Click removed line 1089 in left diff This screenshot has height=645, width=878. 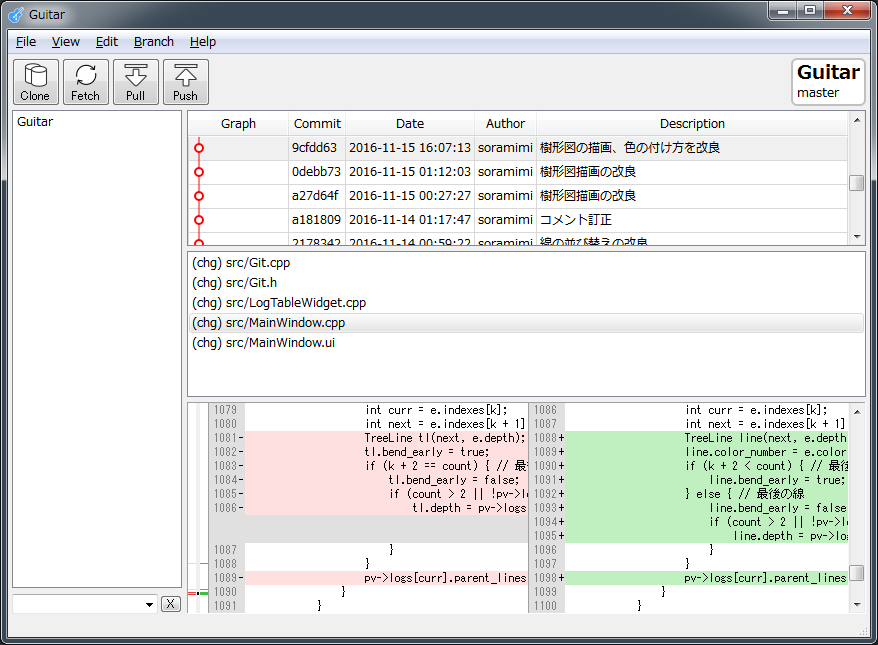386,578
